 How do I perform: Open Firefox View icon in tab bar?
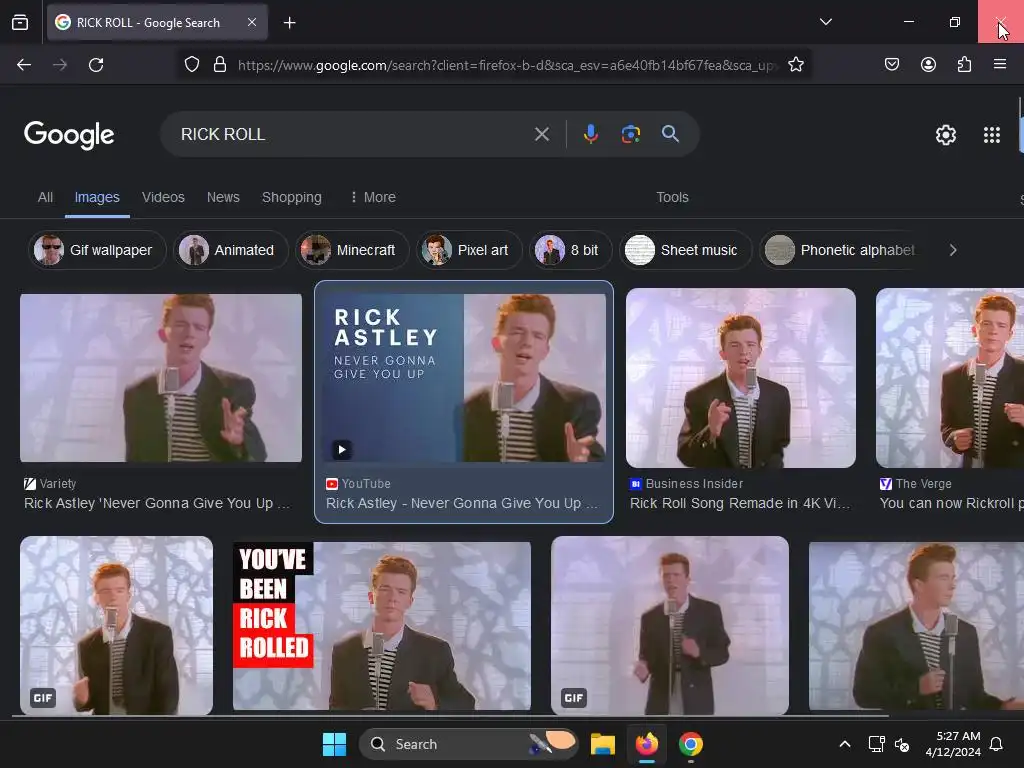point(20,22)
